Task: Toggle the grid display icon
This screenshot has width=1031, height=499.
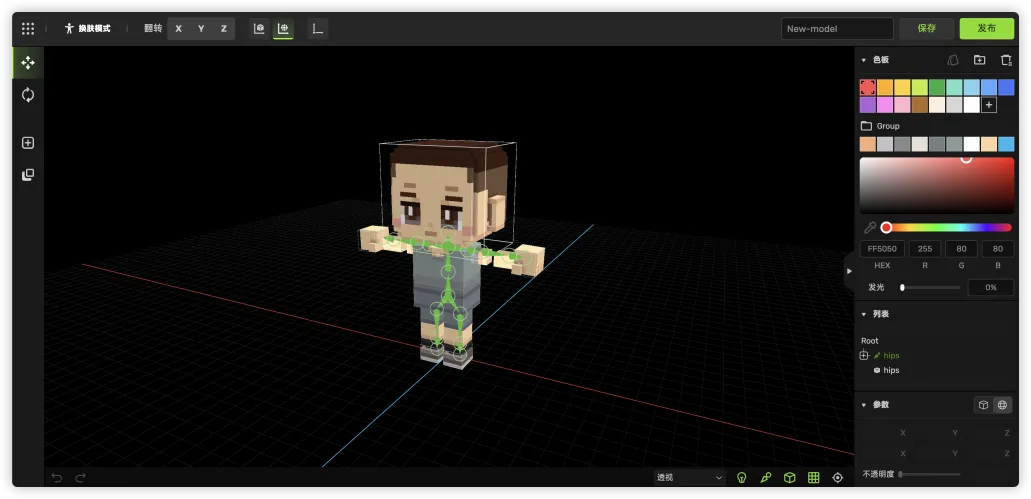Action: [814, 478]
